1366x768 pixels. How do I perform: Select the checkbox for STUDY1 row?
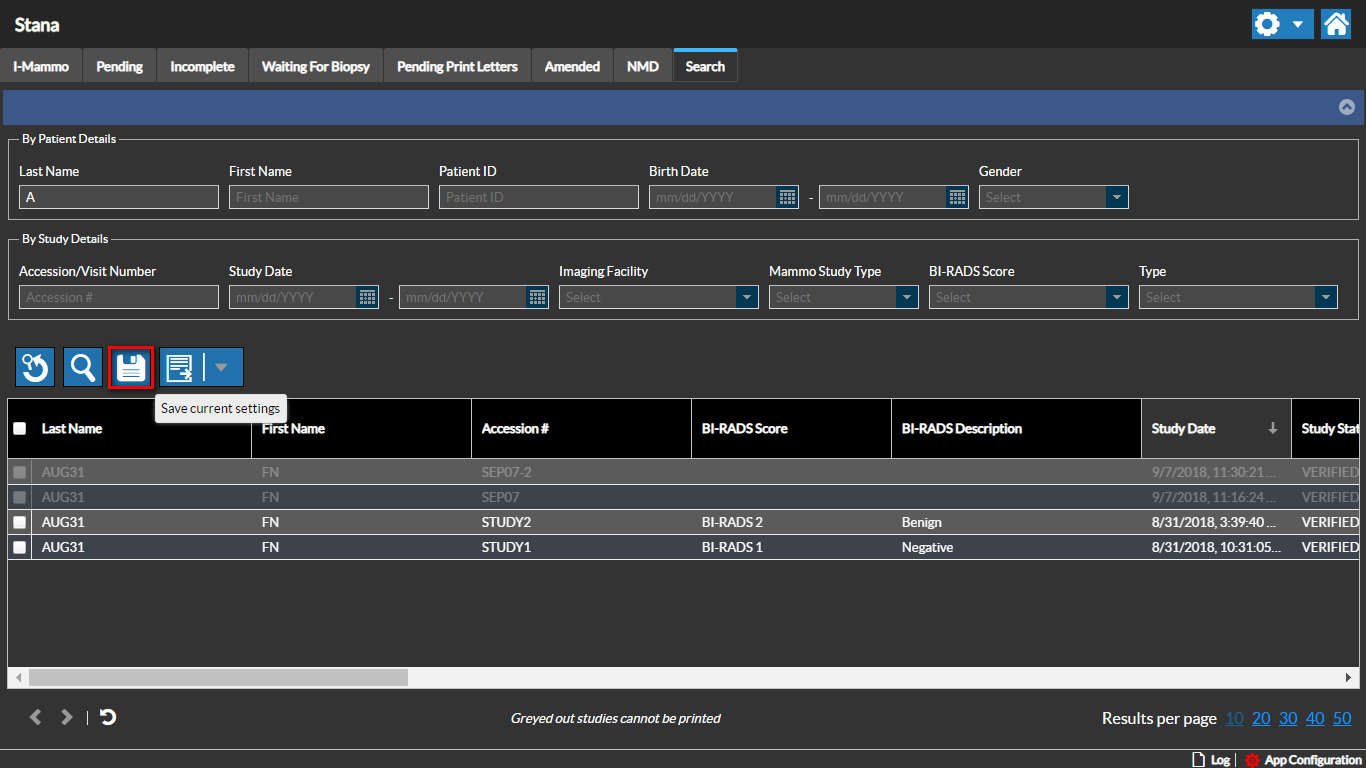(20, 547)
